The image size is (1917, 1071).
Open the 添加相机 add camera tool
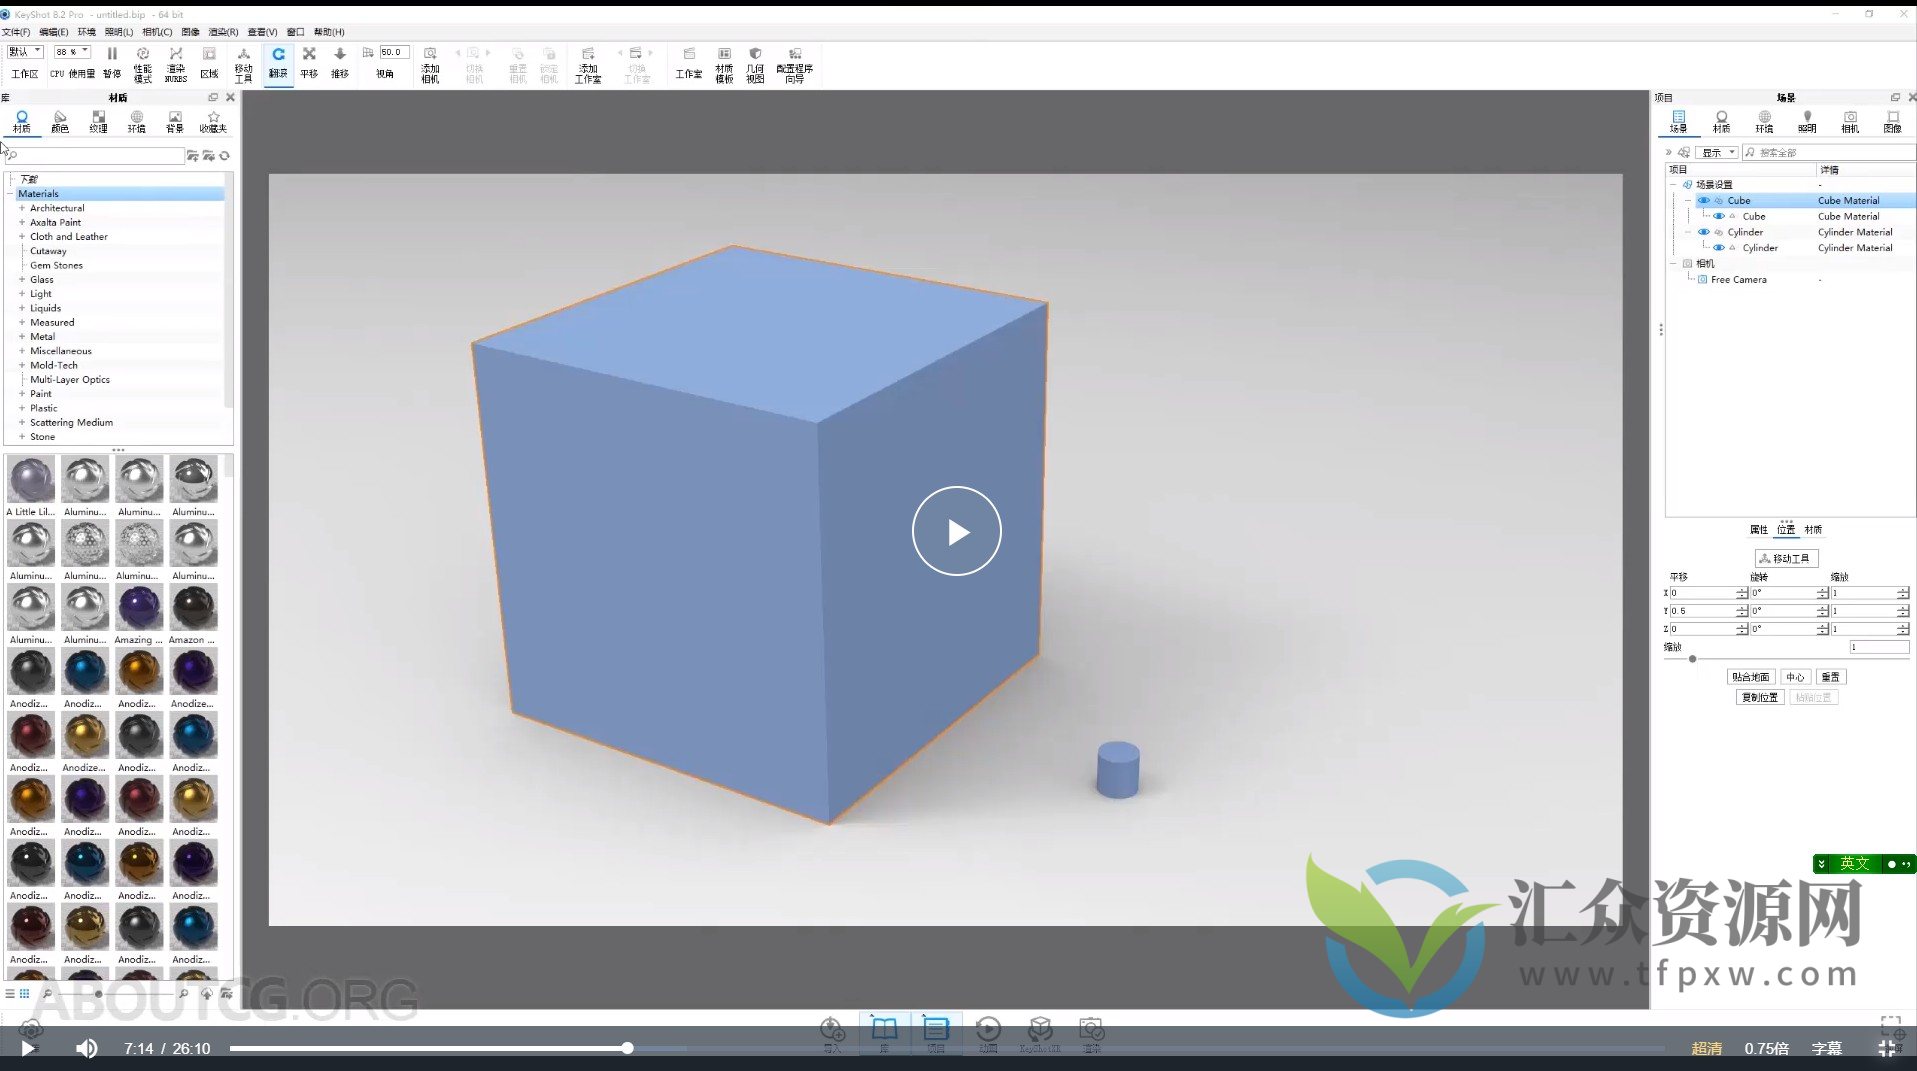[430, 63]
